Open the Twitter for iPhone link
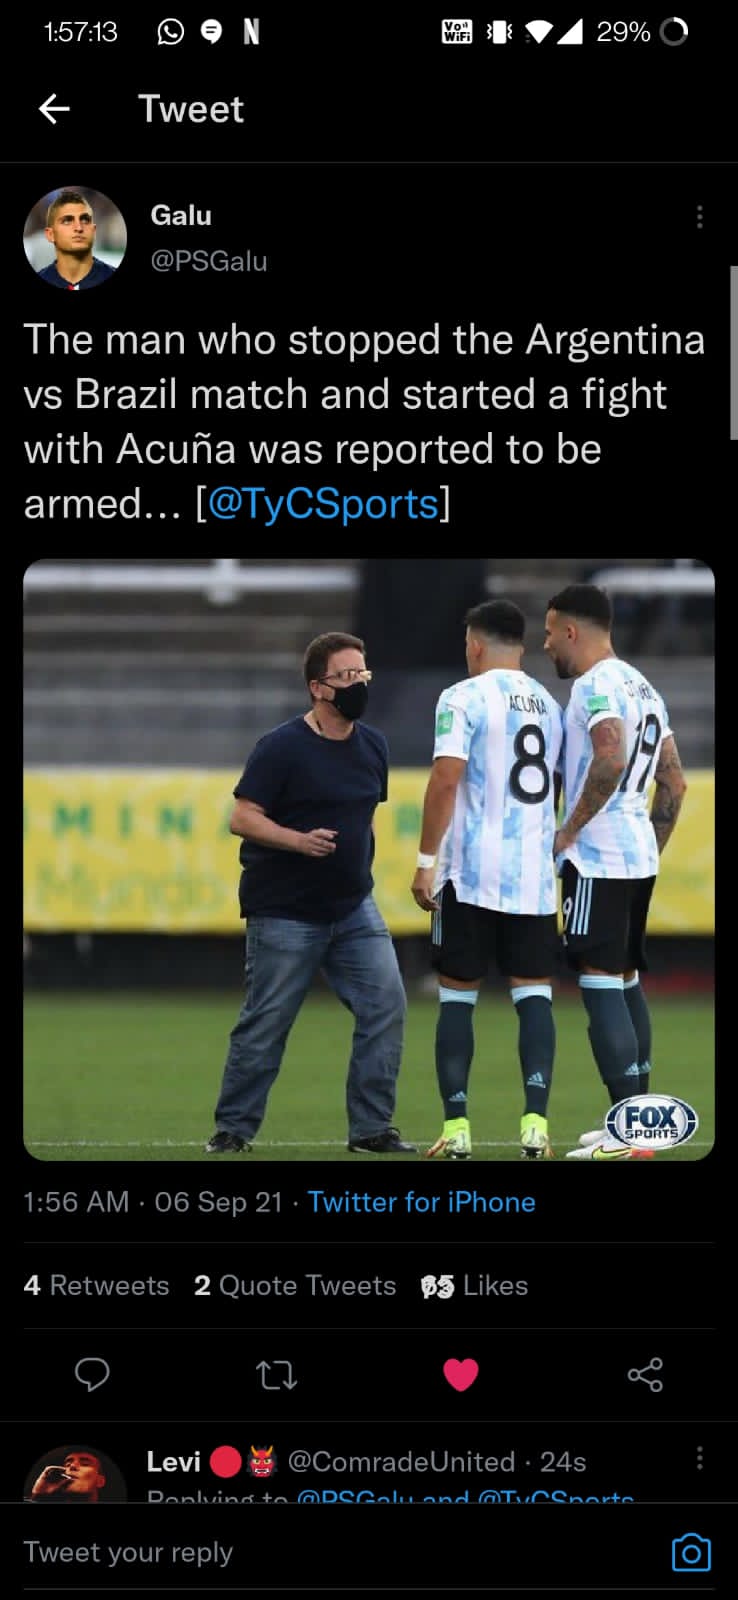Screen dimensions: 738x1600 tap(421, 1202)
